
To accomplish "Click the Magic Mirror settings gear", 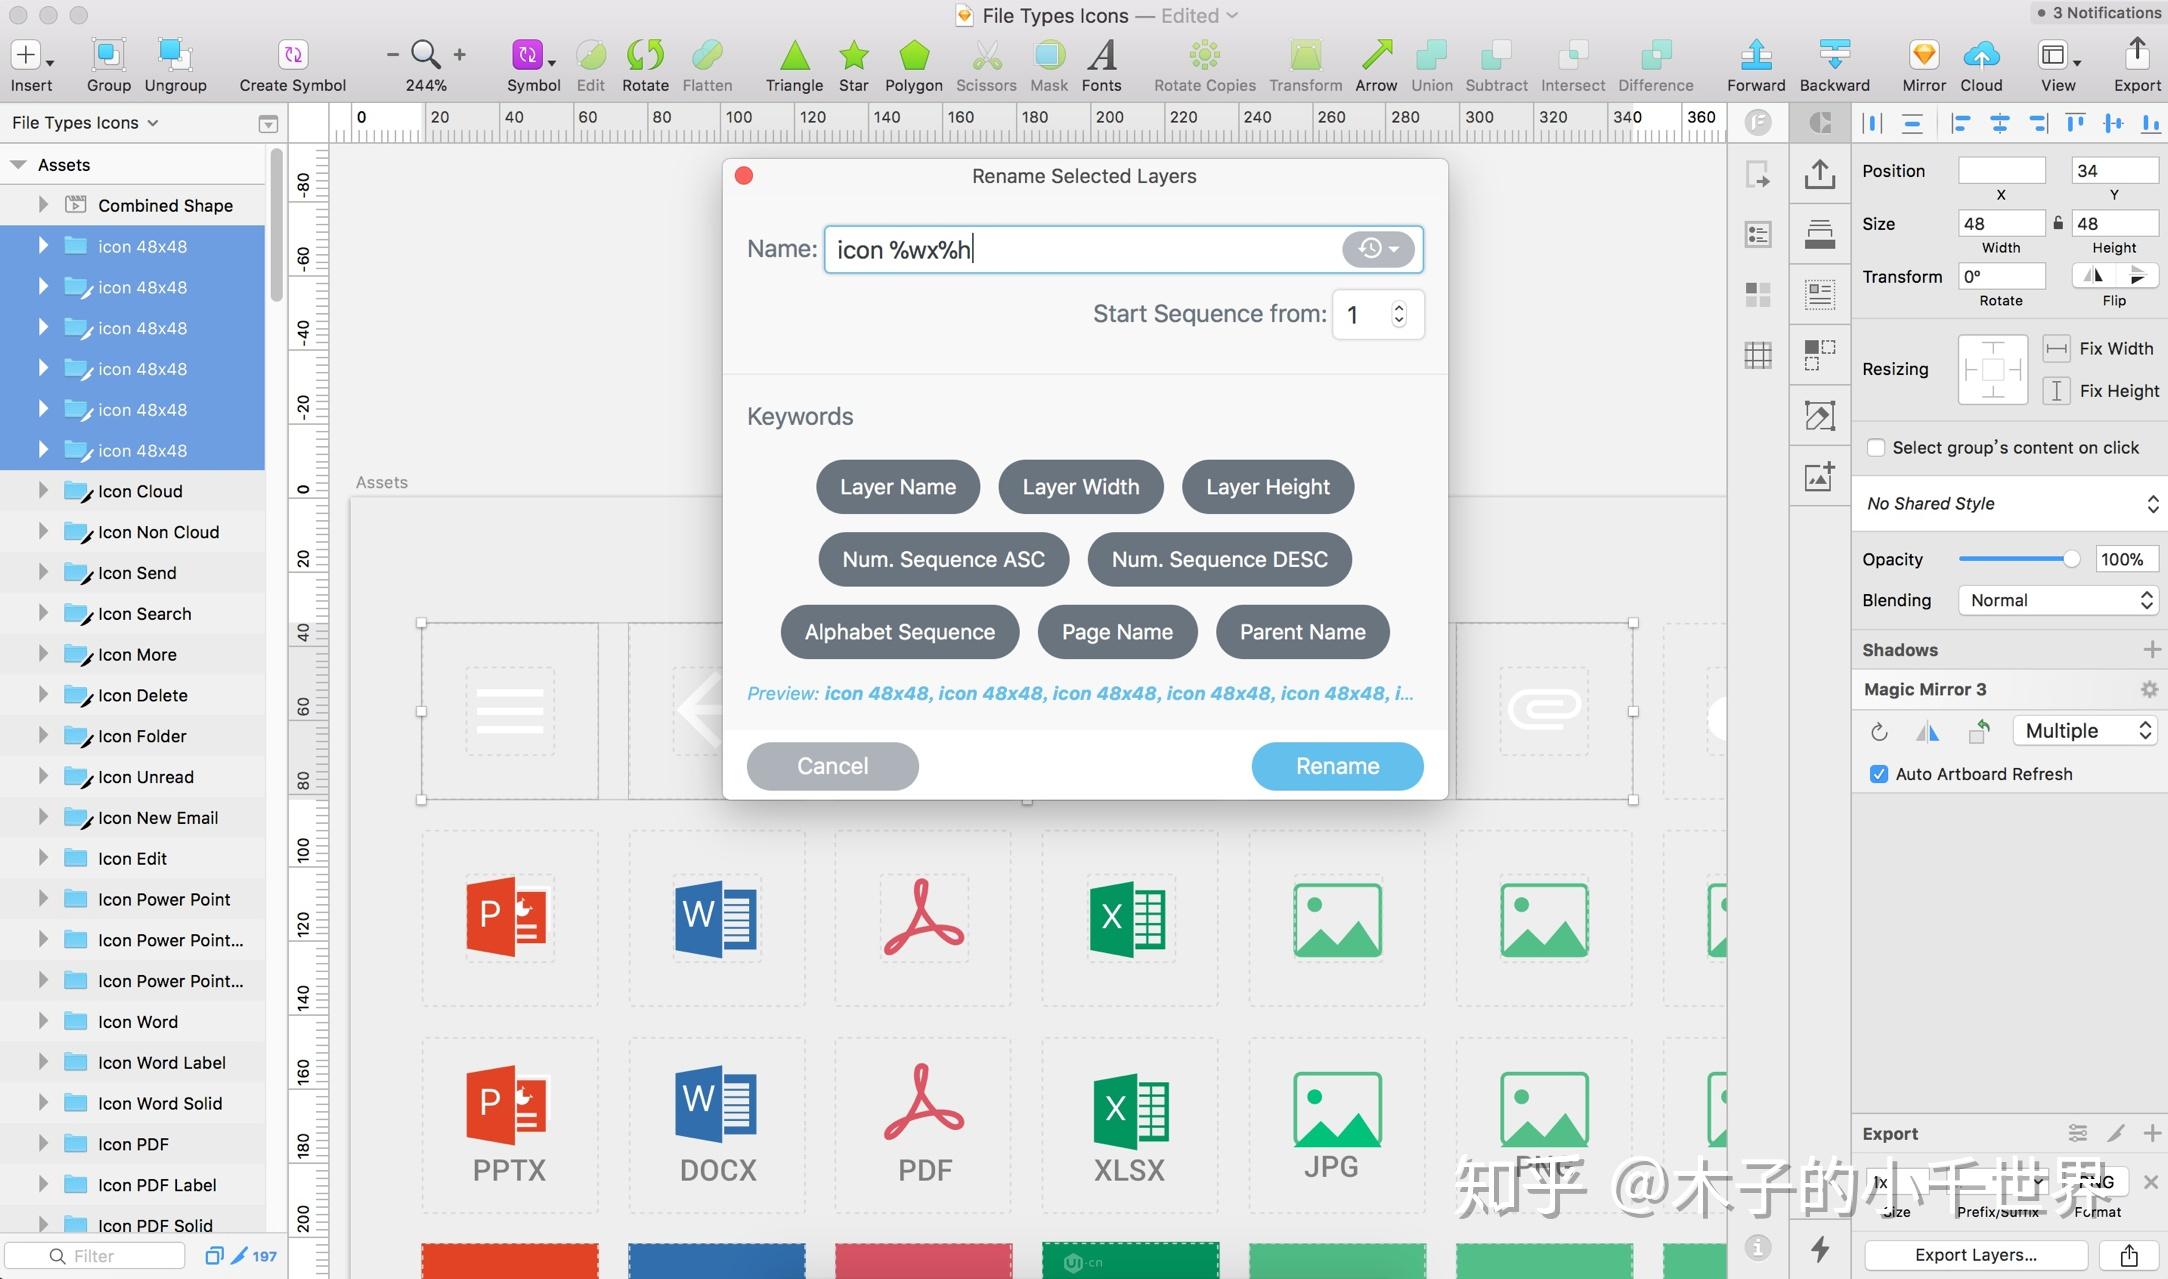I will [x=2149, y=689].
